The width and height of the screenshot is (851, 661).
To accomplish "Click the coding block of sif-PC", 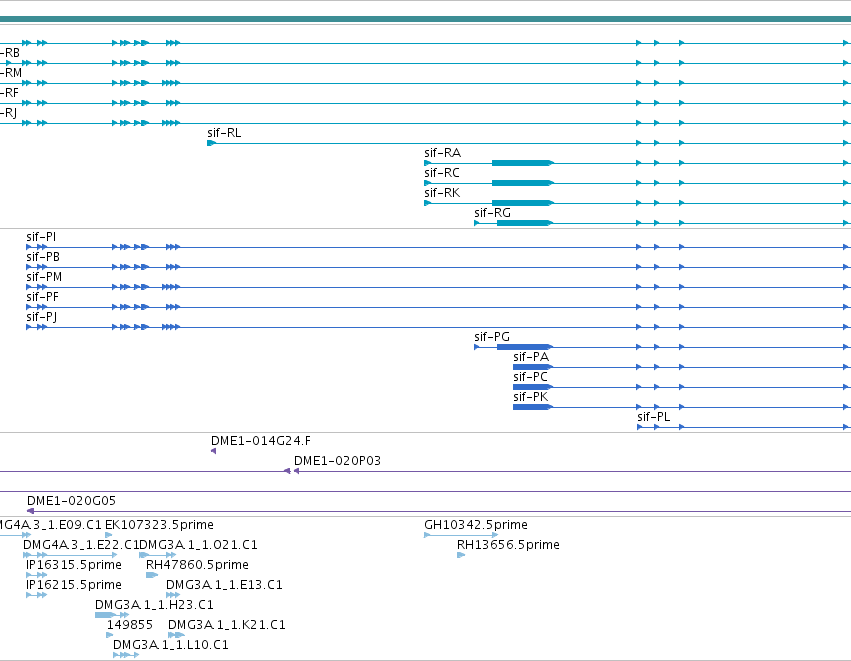I will (x=532, y=387).
